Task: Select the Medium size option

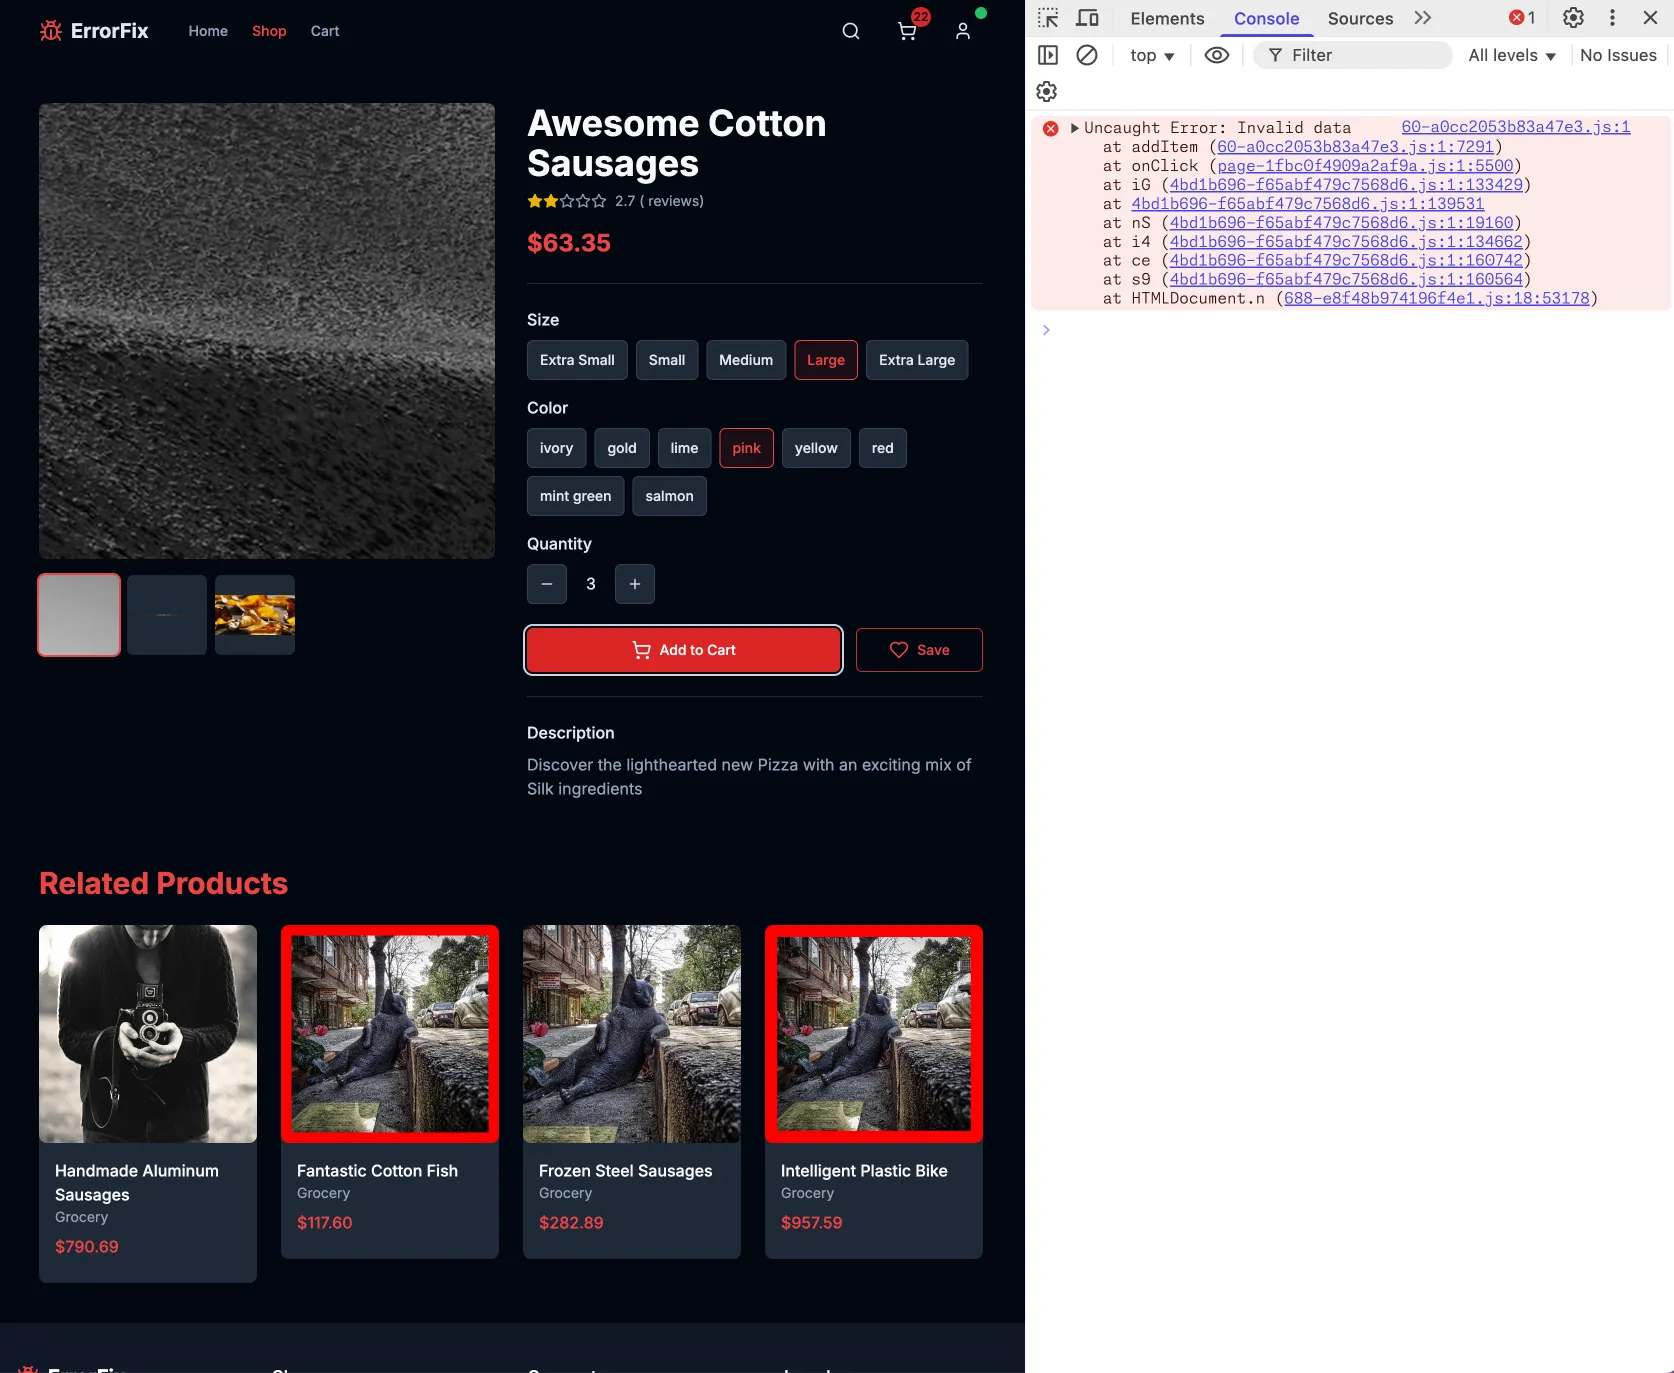Action: pyautogui.click(x=746, y=360)
